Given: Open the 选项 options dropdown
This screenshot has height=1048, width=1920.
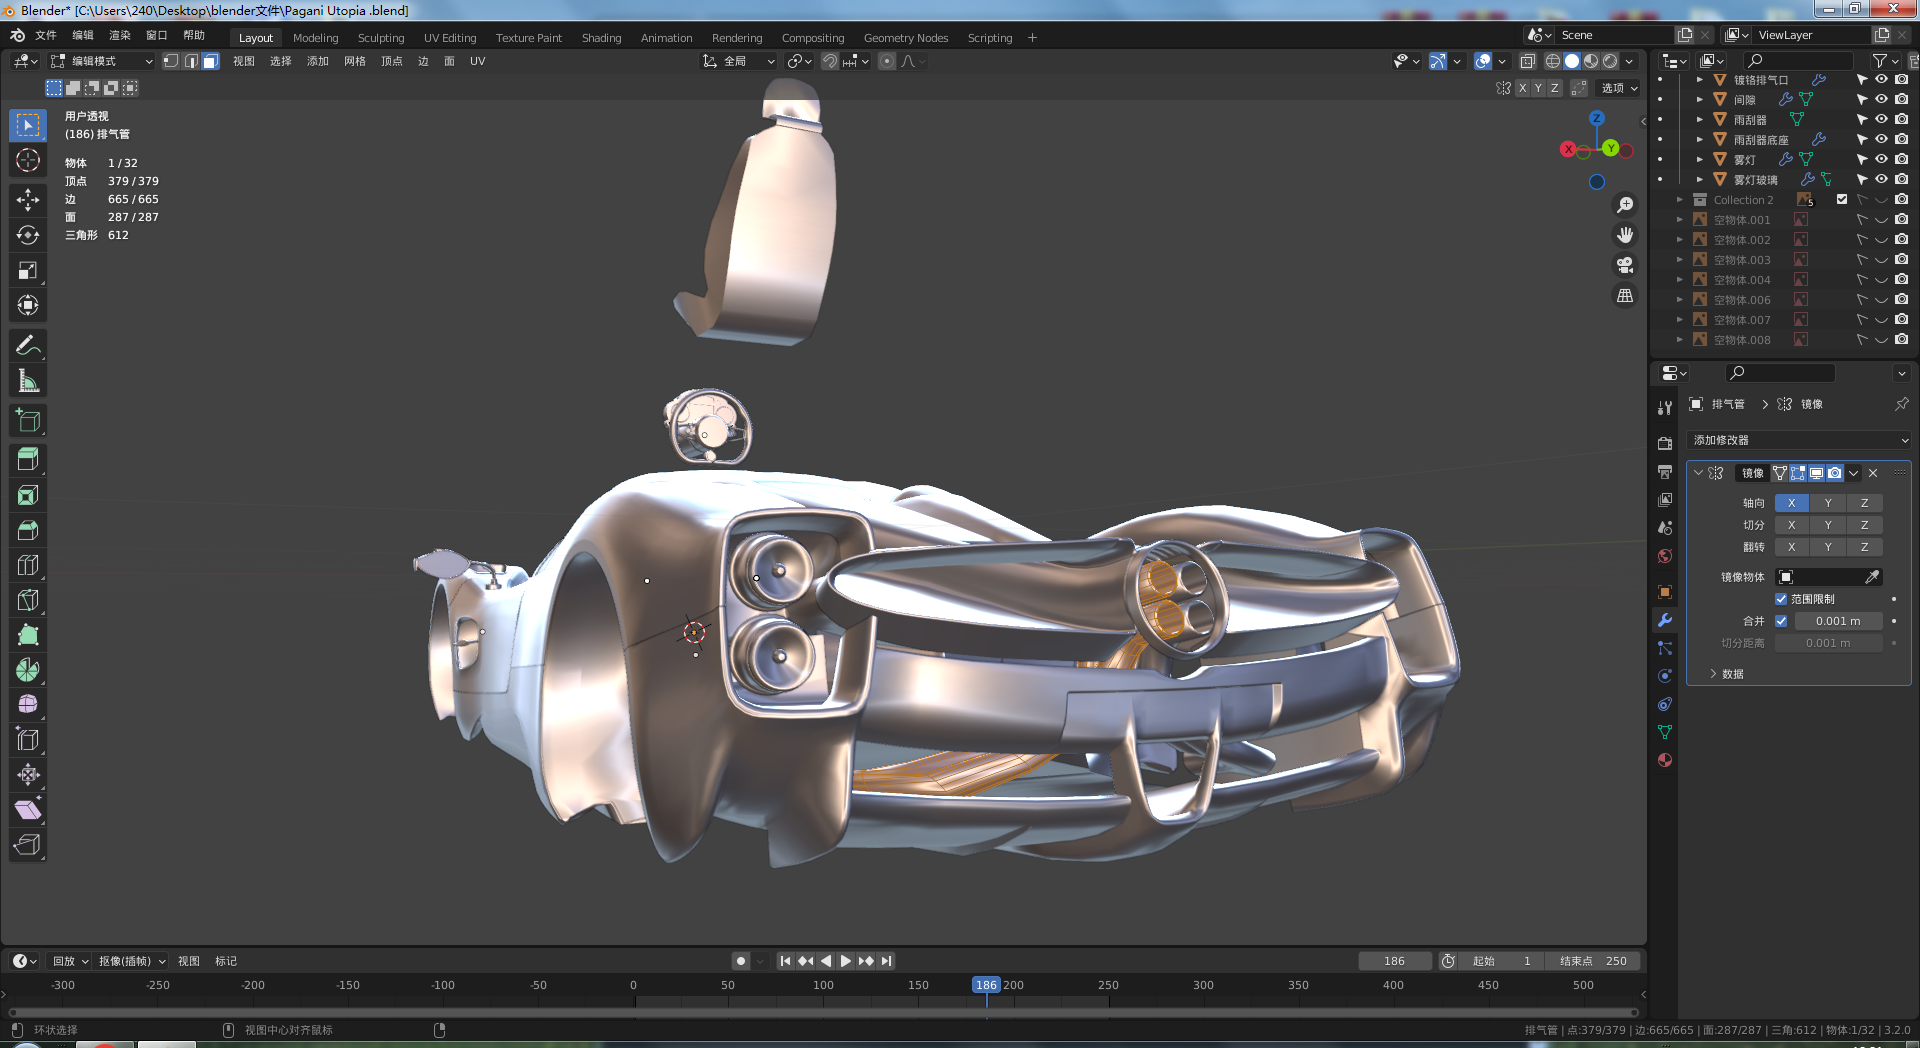Looking at the screenshot, I should (1619, 88).
